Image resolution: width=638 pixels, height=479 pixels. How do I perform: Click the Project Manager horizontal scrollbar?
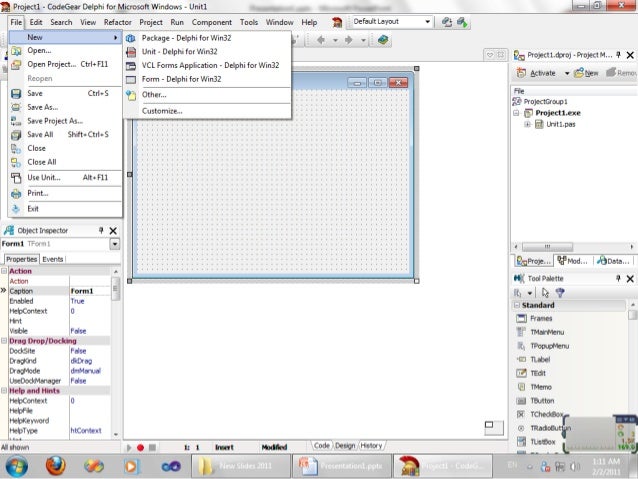pos(547,247)
